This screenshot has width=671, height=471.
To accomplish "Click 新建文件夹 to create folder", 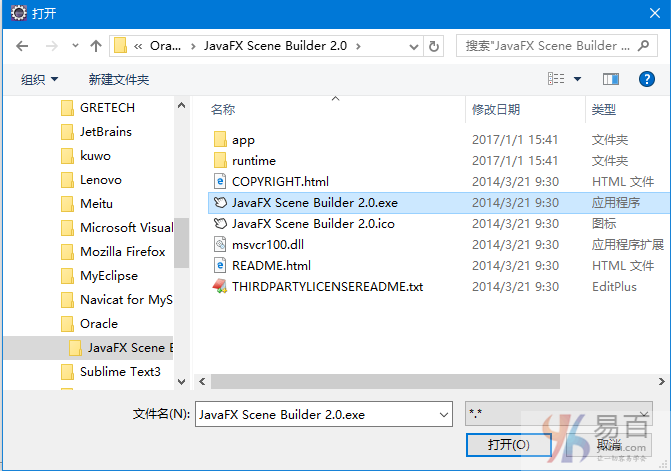I will pyautogui.click(x=119, y=80).
